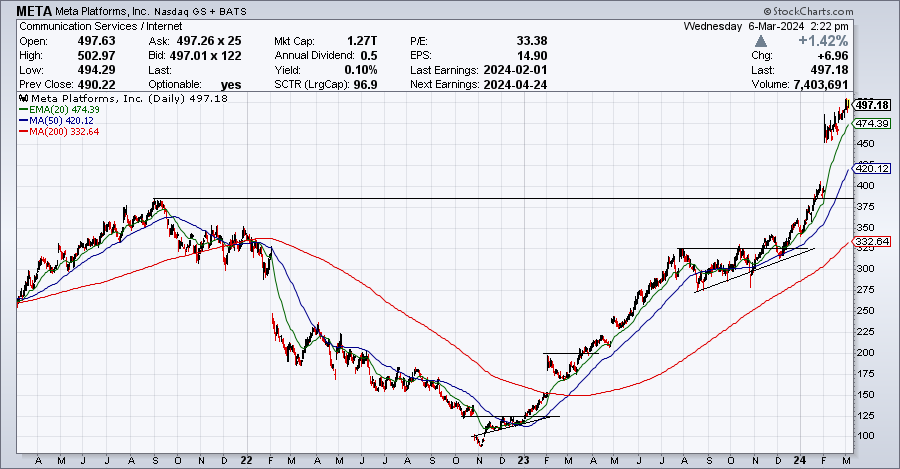This screenshot has width=900, height=469.
Task: Click the 23 year marker on time axis
Action: [x=523, y=460]
